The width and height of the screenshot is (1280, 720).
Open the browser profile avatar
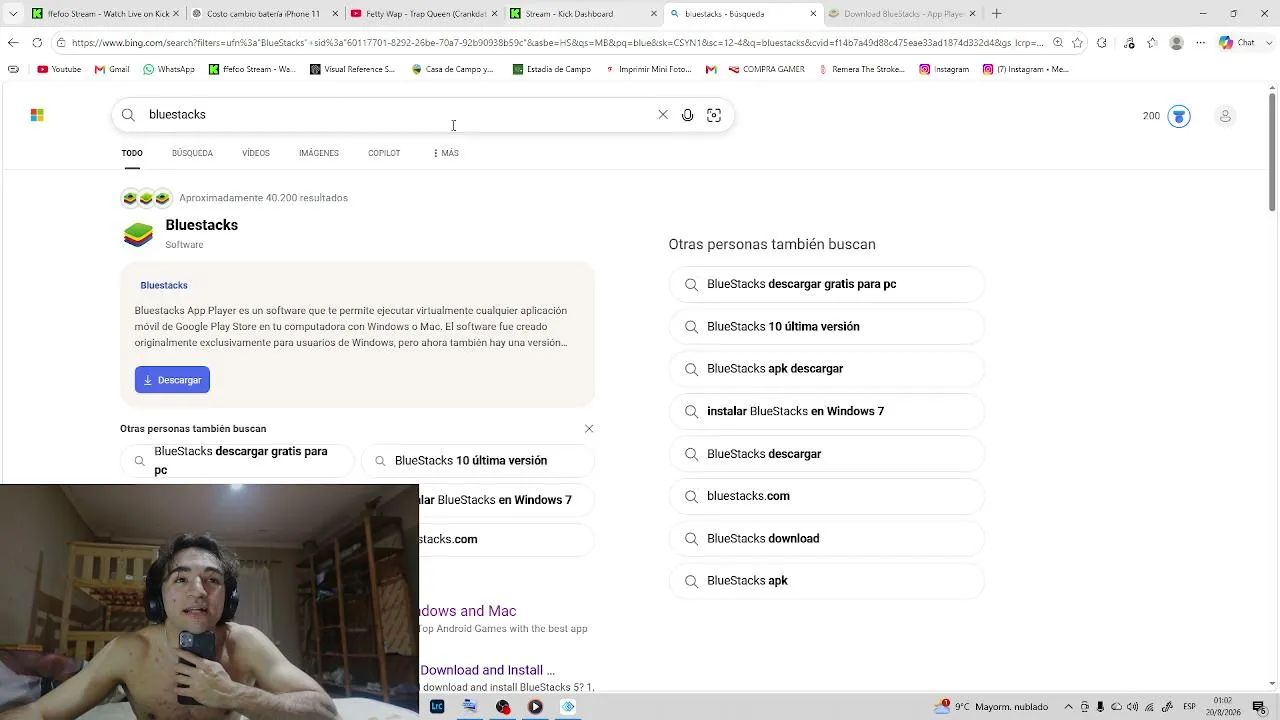pyautogui.click(x=1177, y=43)
